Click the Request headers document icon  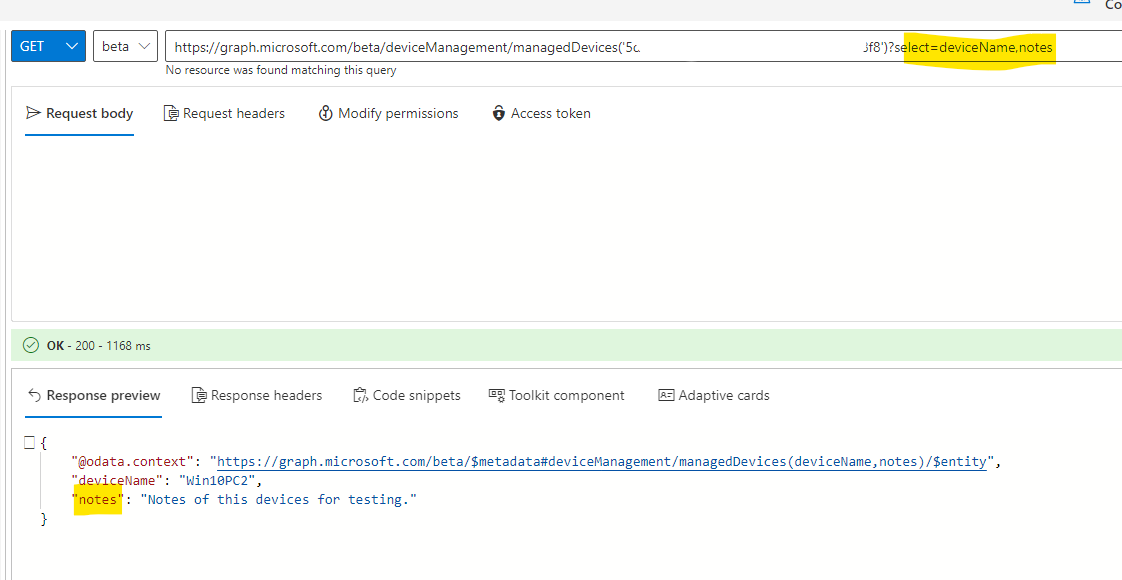171,113
